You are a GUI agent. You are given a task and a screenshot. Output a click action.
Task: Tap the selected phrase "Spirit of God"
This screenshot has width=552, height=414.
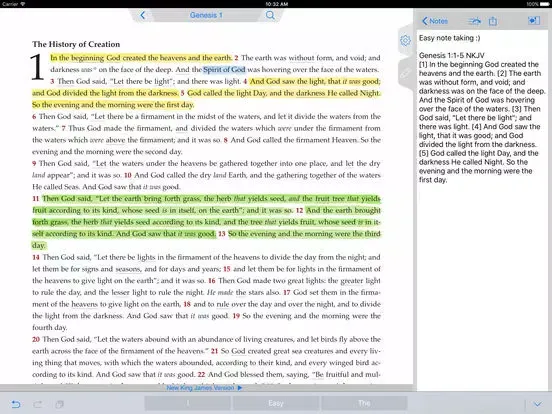point(224,69)
